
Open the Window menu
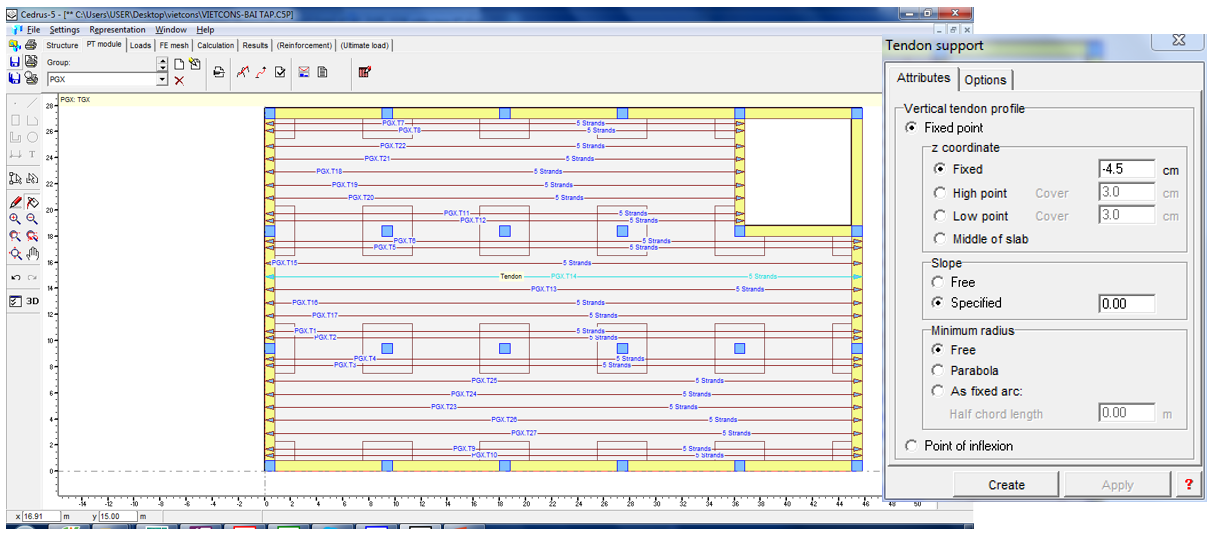171,30
